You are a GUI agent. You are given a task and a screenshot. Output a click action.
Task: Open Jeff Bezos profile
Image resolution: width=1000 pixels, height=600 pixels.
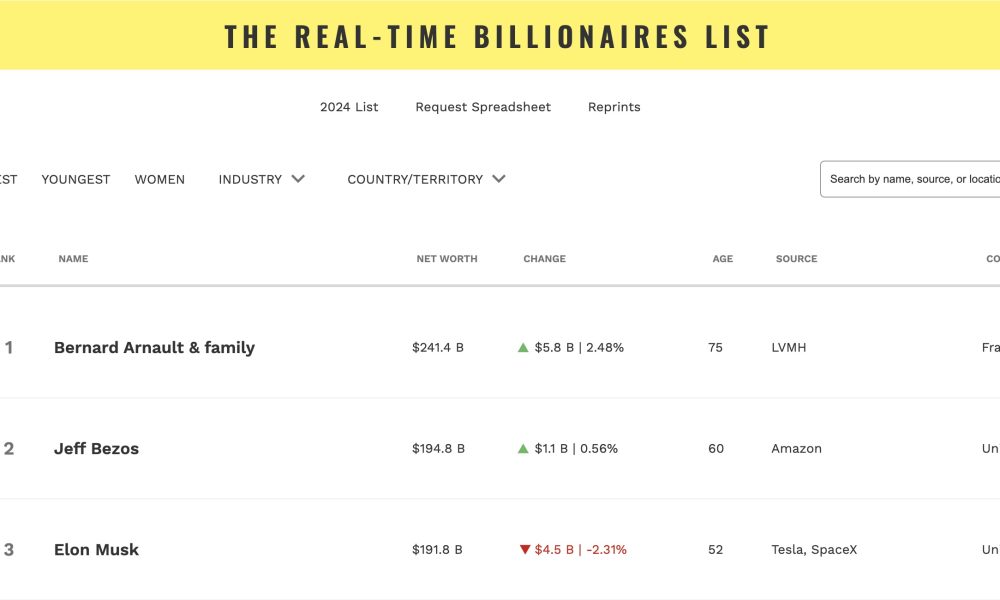click(x=96, y=449)
